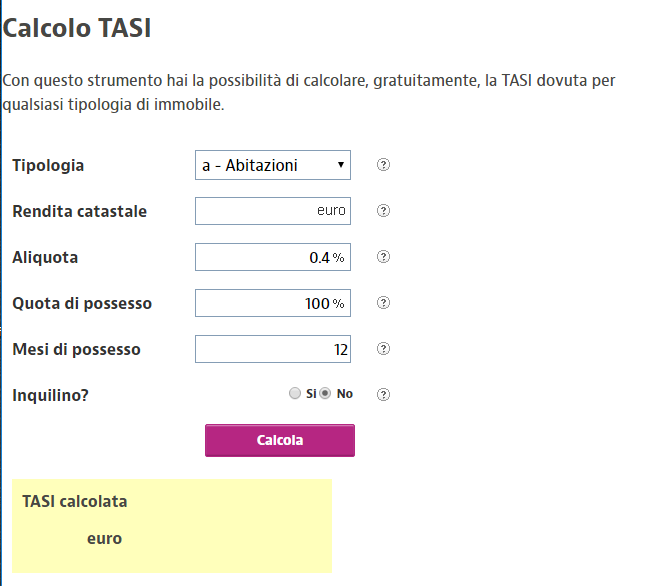This screenshot has width=654, height=586.
Task: Show help for Rendita catastale
Action: (x=383, y=211)
